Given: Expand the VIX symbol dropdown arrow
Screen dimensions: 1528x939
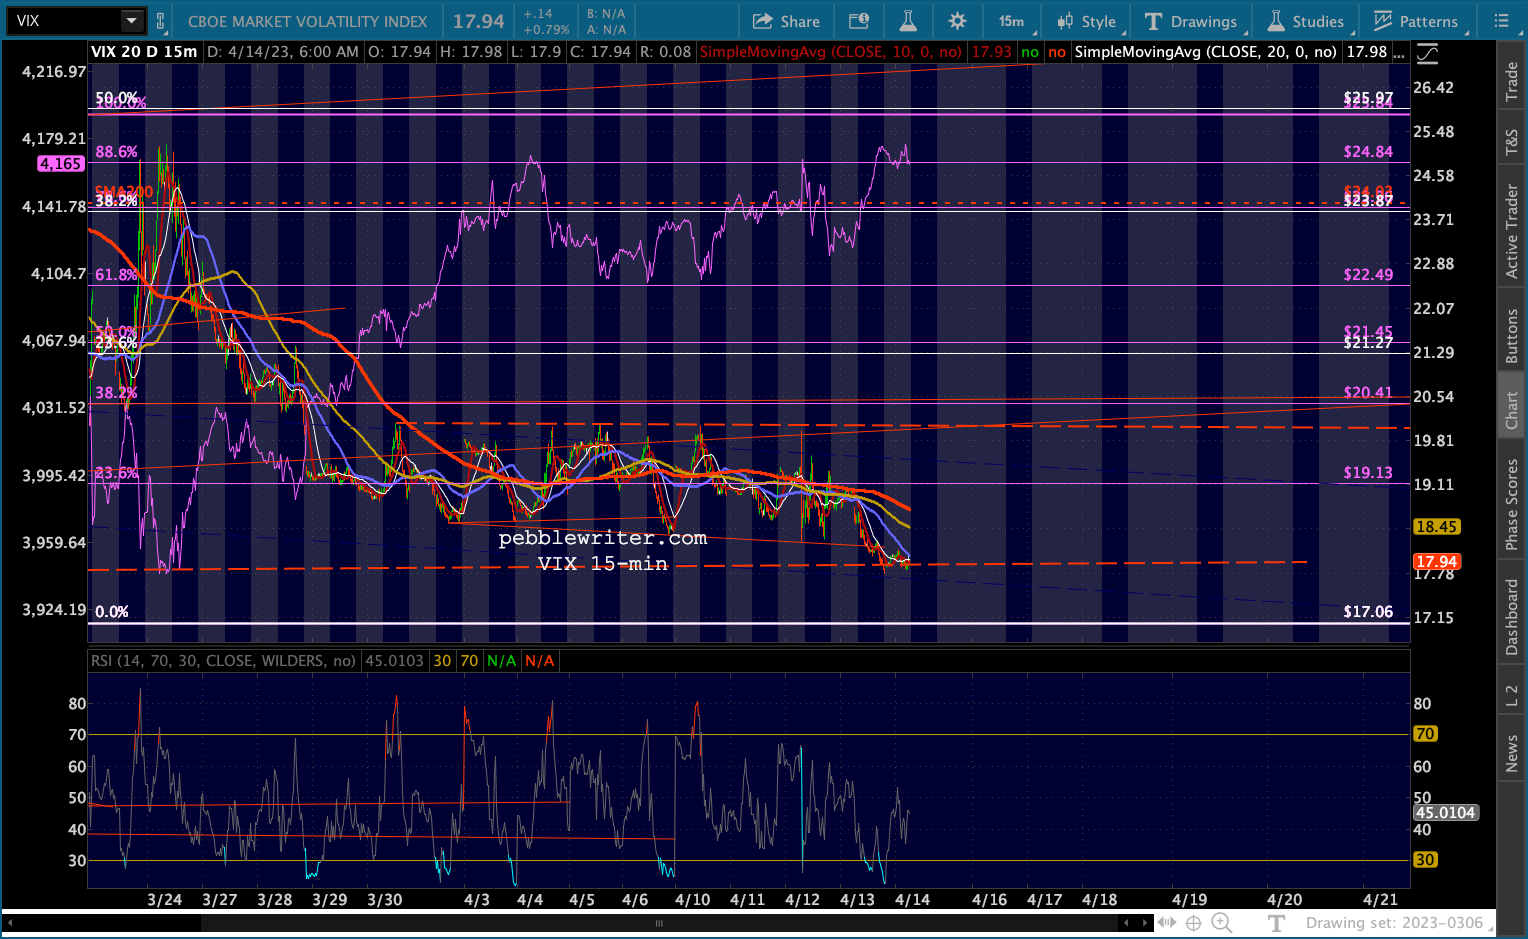Looking at the screenshot, I should [x=132, y=21].
